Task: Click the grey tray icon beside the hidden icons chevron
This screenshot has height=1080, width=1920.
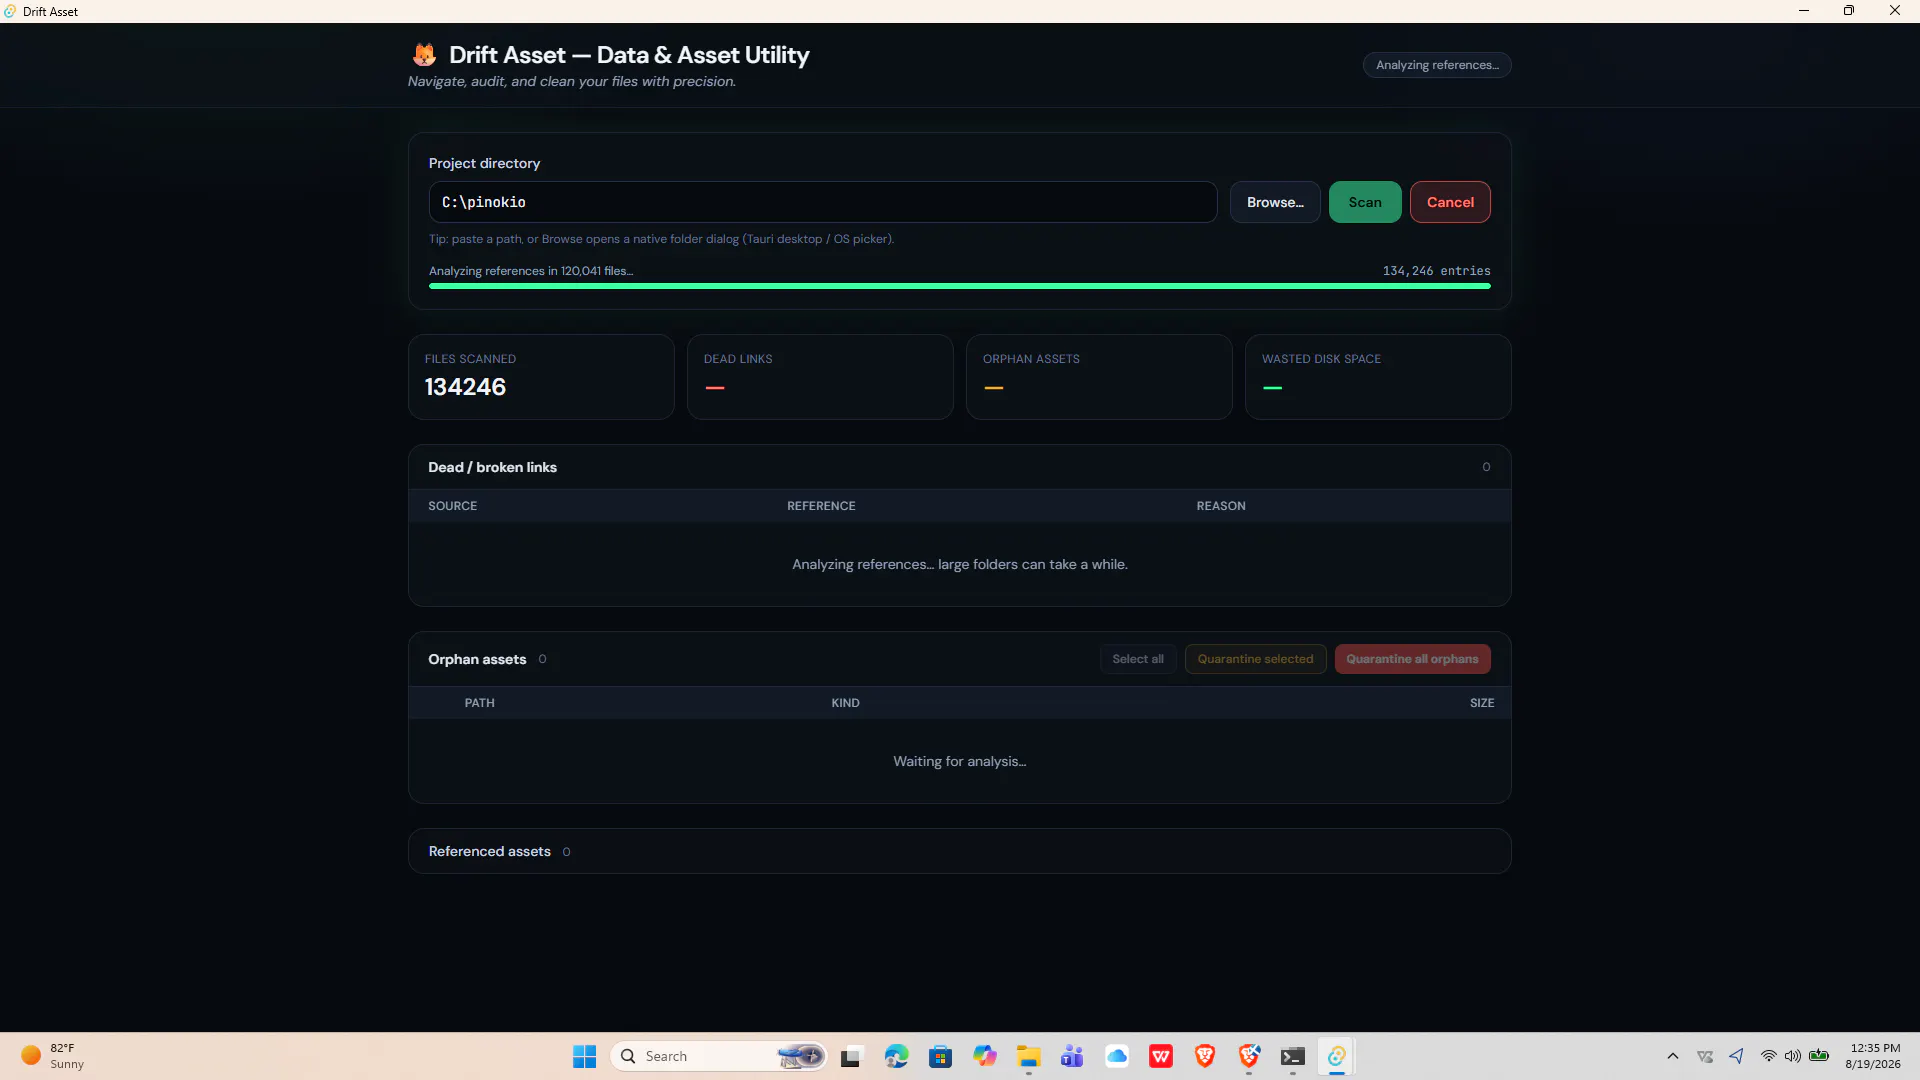Action: (1705, 1056)
